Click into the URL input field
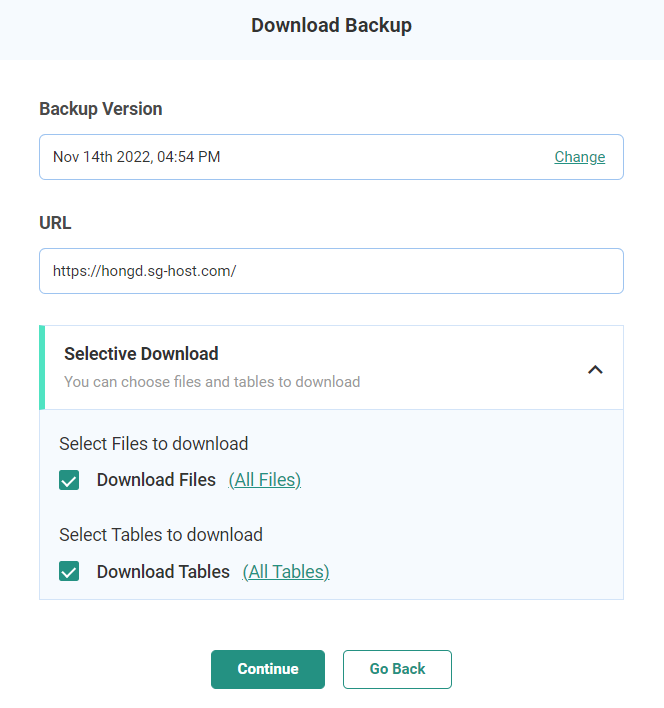 (331, 271)
